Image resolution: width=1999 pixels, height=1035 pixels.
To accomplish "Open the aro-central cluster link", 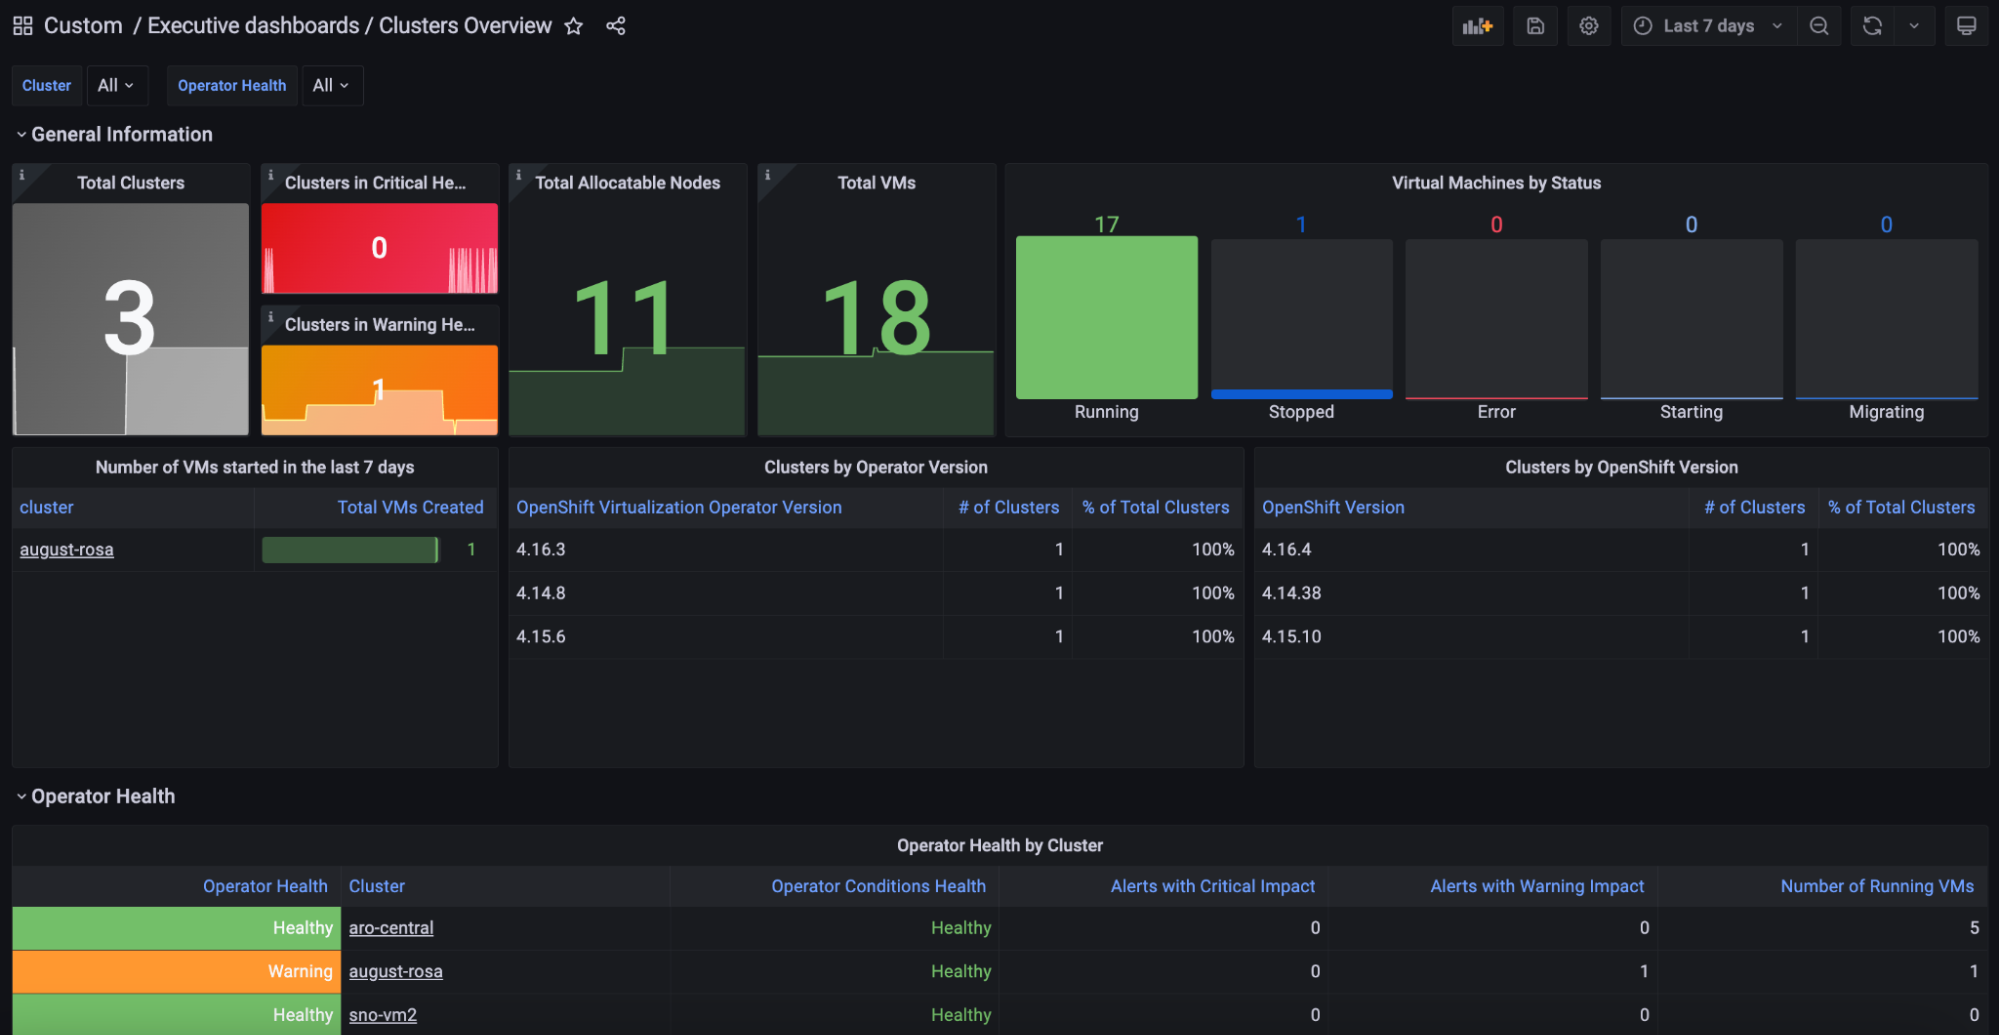I will click(391, 928).
